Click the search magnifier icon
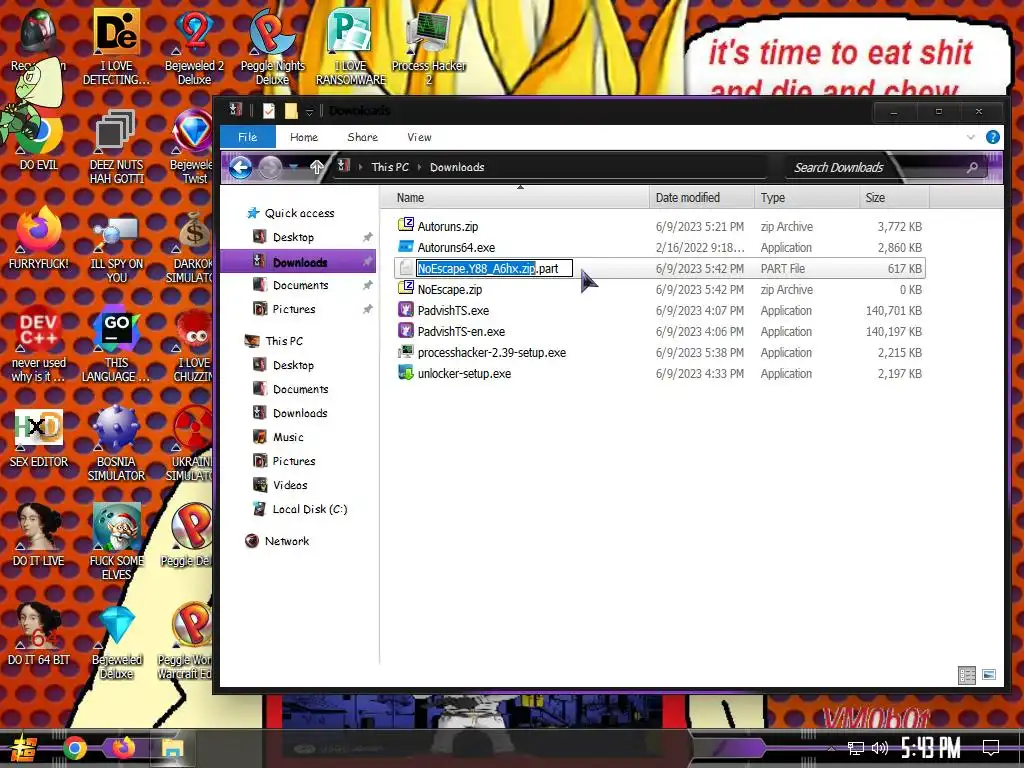Viewport: 1024px width, 768px height. point(972,168)
